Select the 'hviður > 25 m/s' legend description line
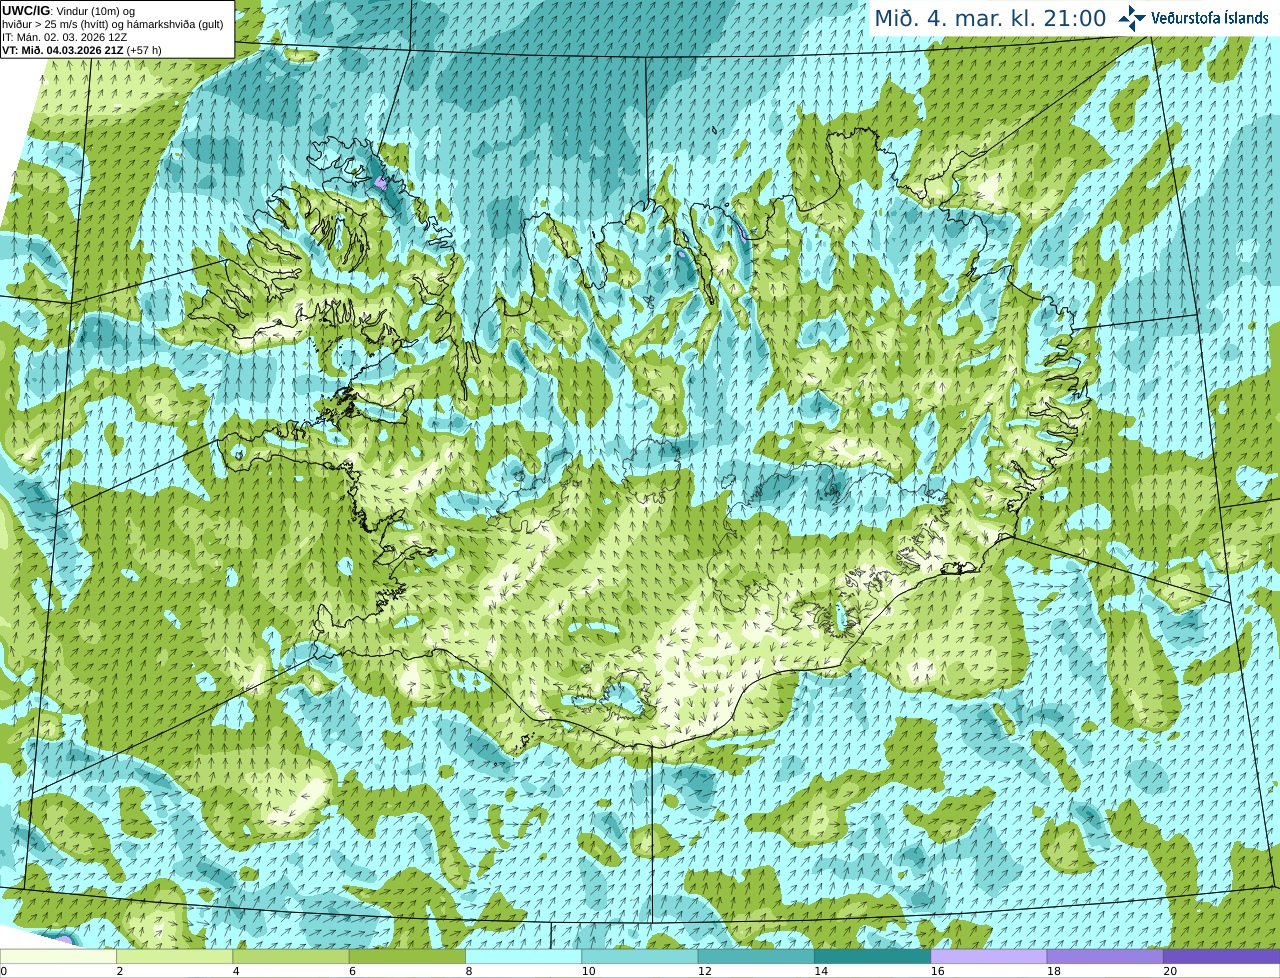 [x=113, y=24]
